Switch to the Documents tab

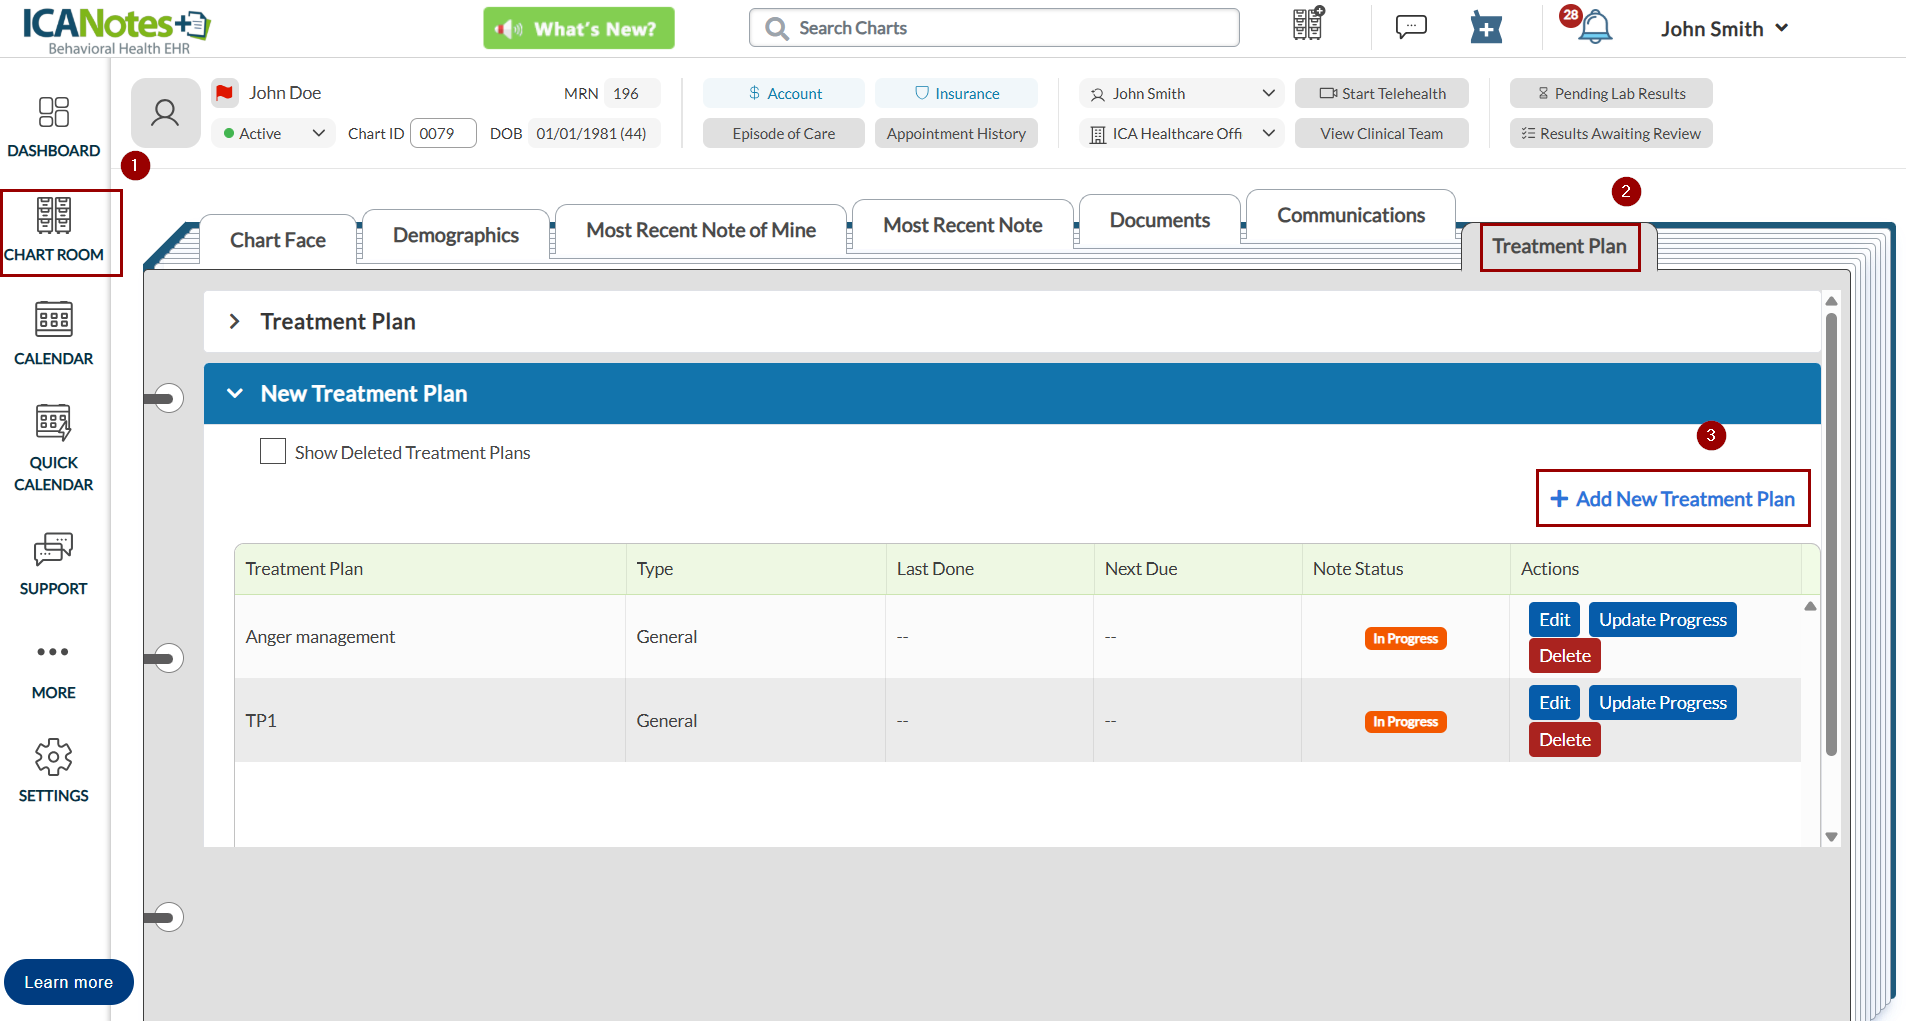1160,220
